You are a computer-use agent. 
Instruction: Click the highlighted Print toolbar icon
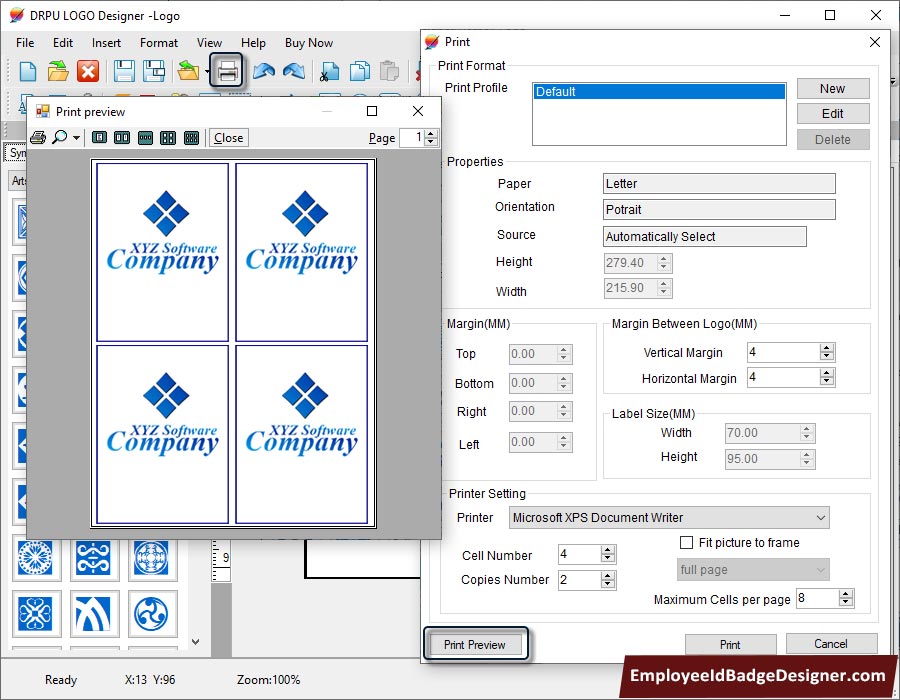pos(228,71)
